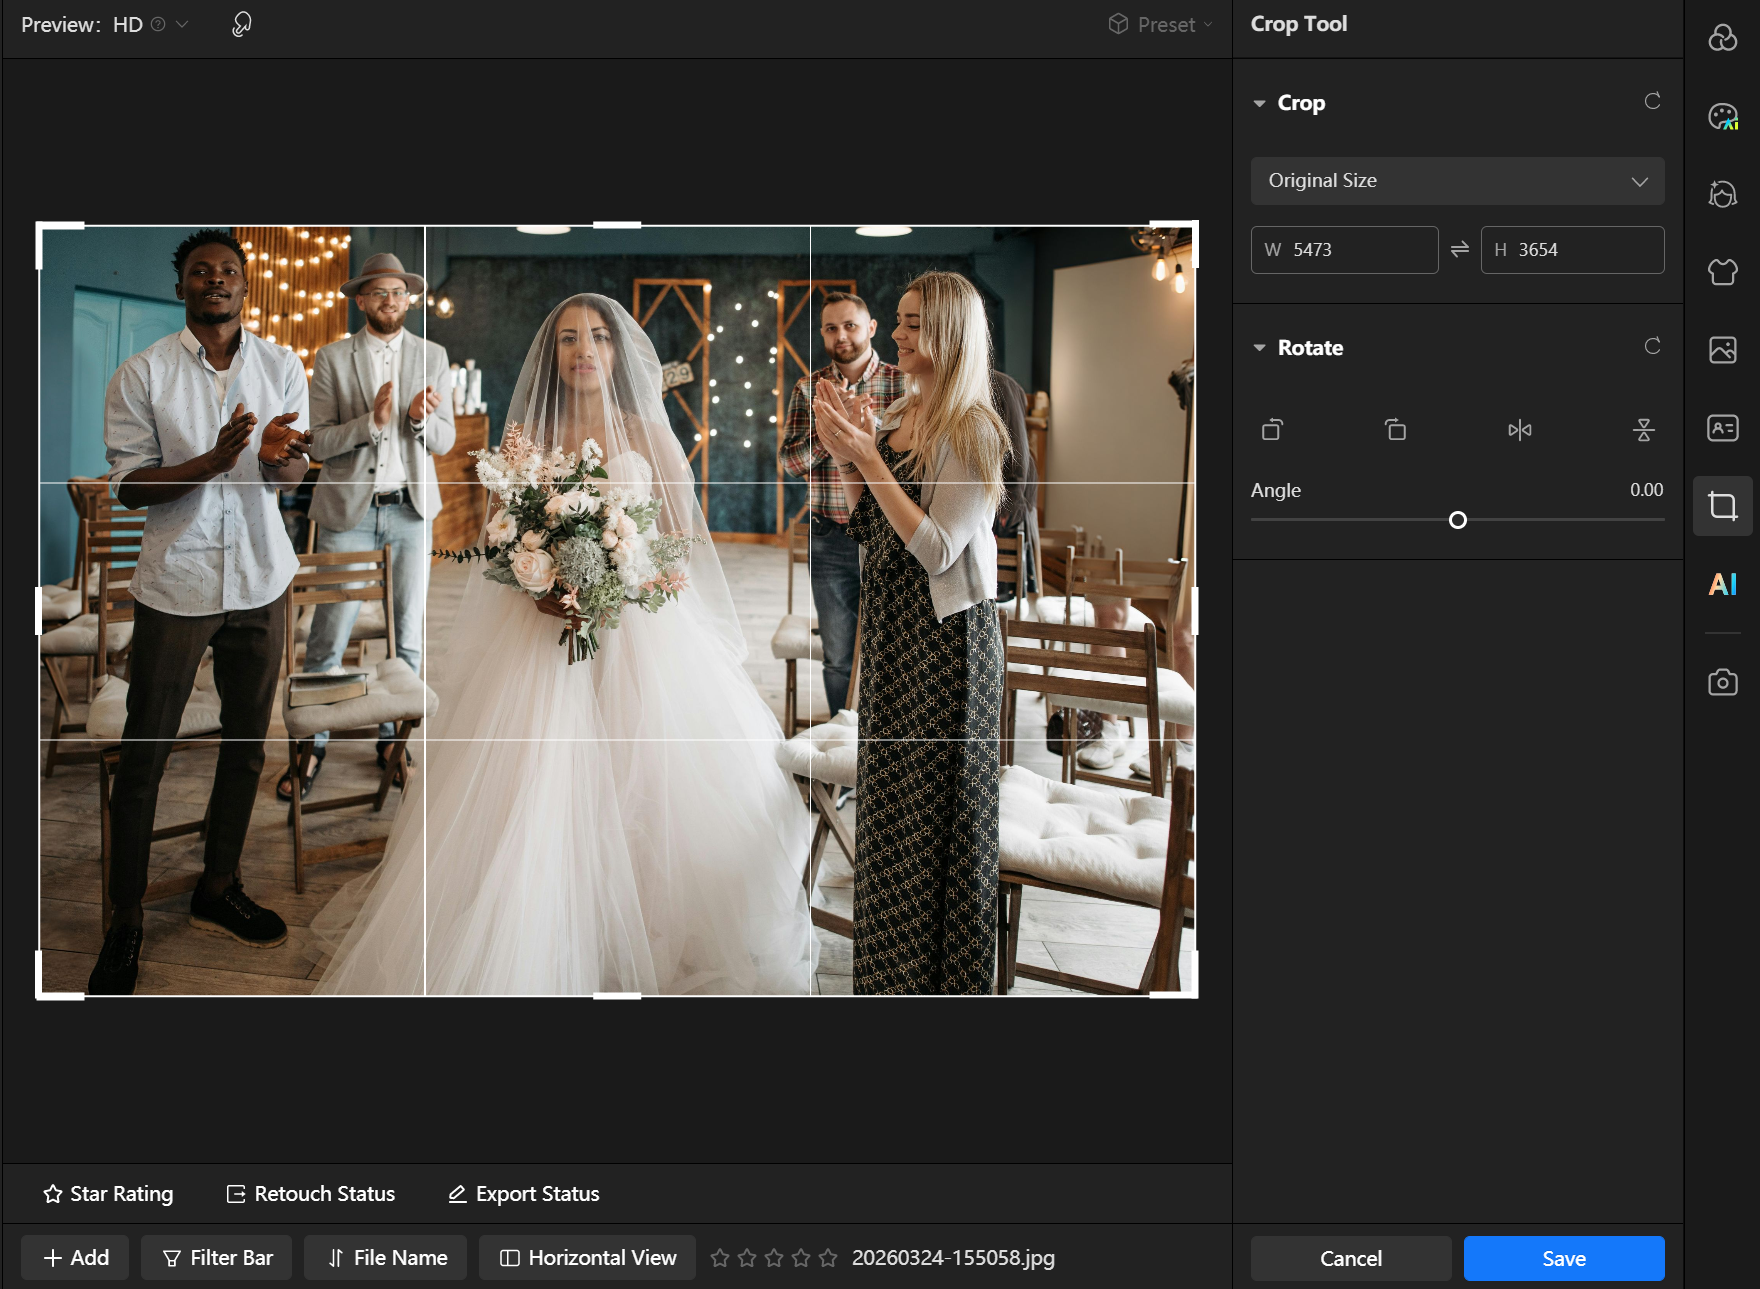Open the Original Size aspect ratio dropdown
Image resolution: width=1760 pixels, height=1289 pixels.
pyautogui.click(x=1457, y=181)
